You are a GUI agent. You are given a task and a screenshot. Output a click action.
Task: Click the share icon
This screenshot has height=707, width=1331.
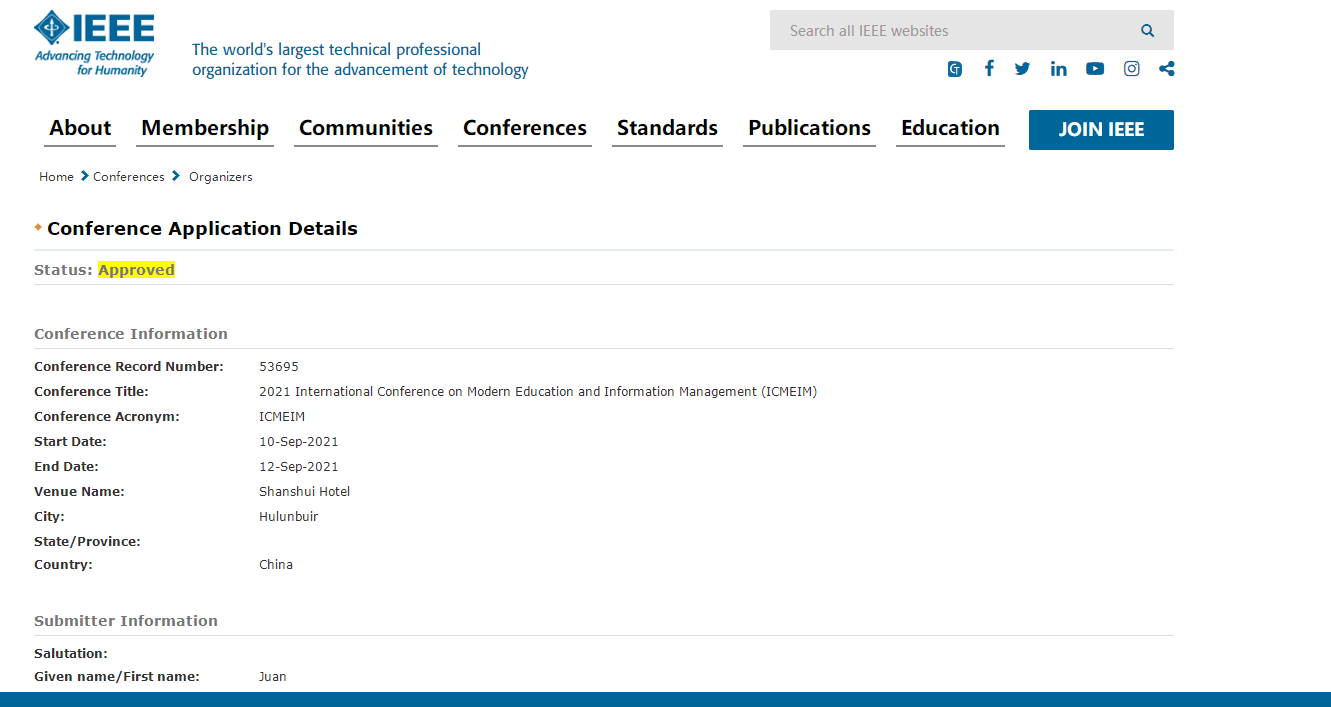[x=1166, y=69]
